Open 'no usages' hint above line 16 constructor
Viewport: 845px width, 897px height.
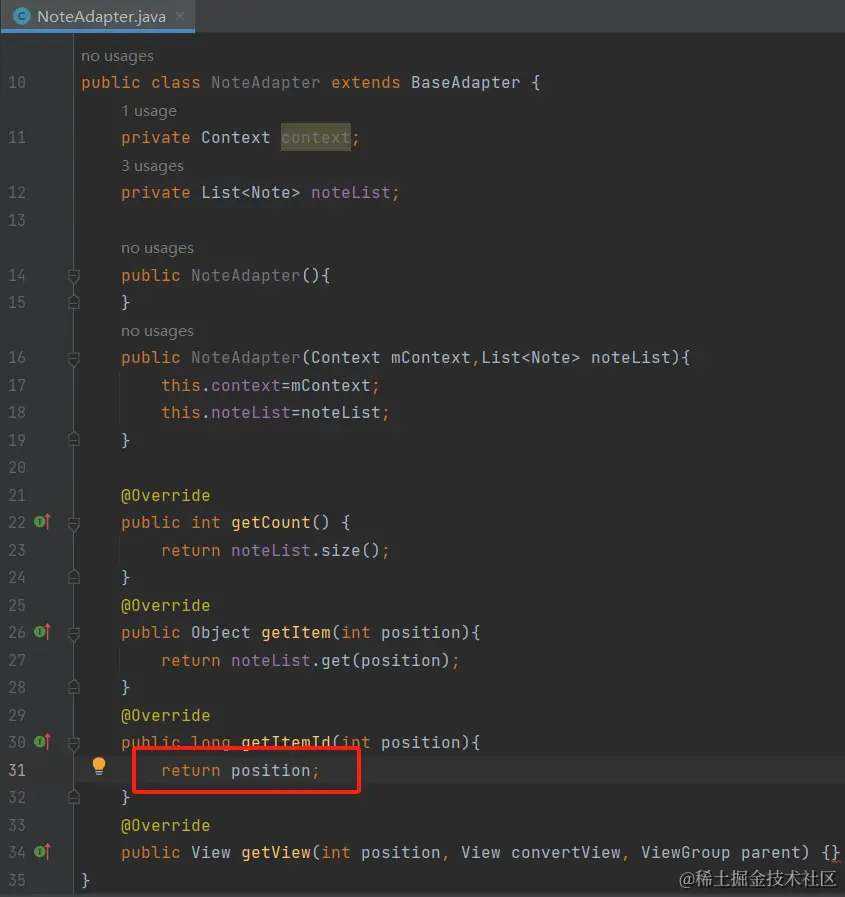pyautogui.click(x=157, y=331)
